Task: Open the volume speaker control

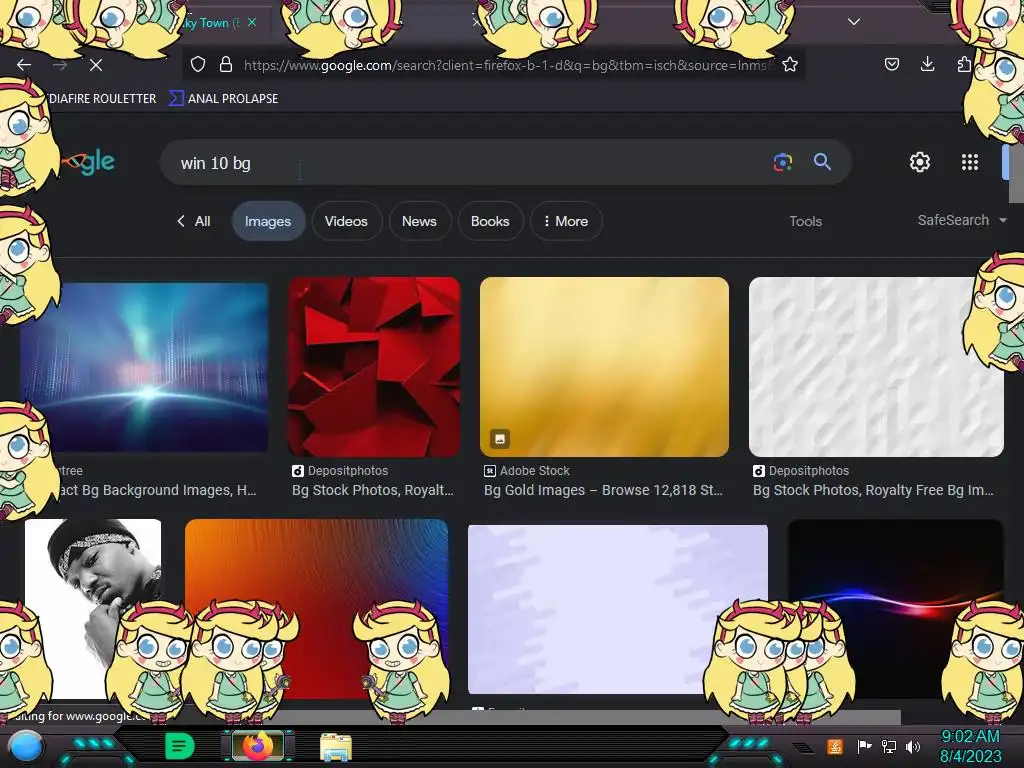Action: point(913,746)
